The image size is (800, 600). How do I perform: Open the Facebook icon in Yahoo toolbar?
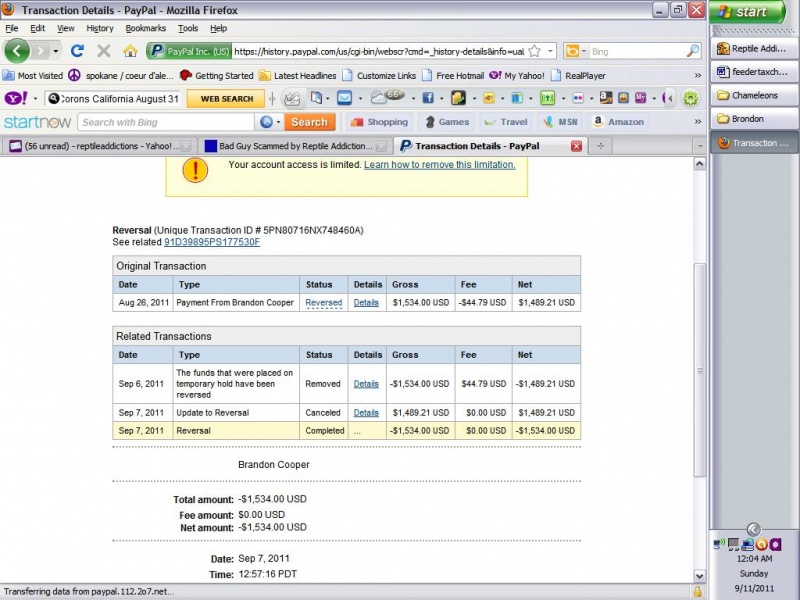pos(428,98)
